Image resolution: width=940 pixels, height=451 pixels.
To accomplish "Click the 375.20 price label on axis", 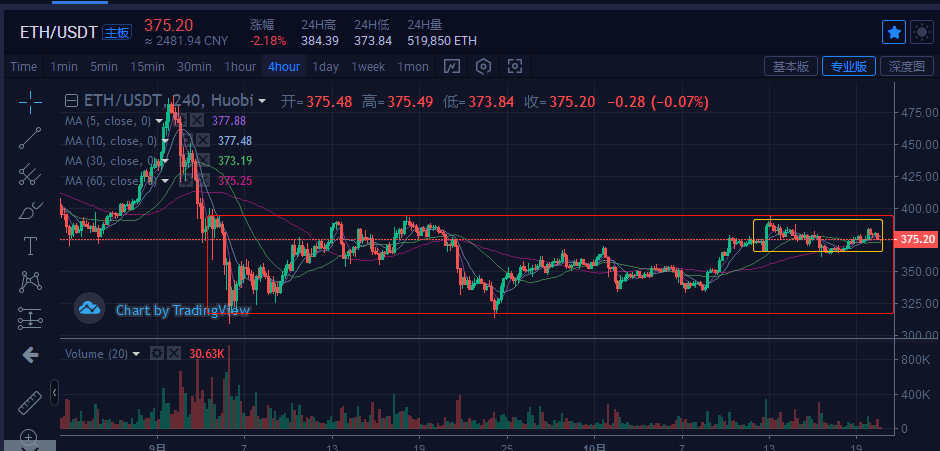I will (916, 239).
